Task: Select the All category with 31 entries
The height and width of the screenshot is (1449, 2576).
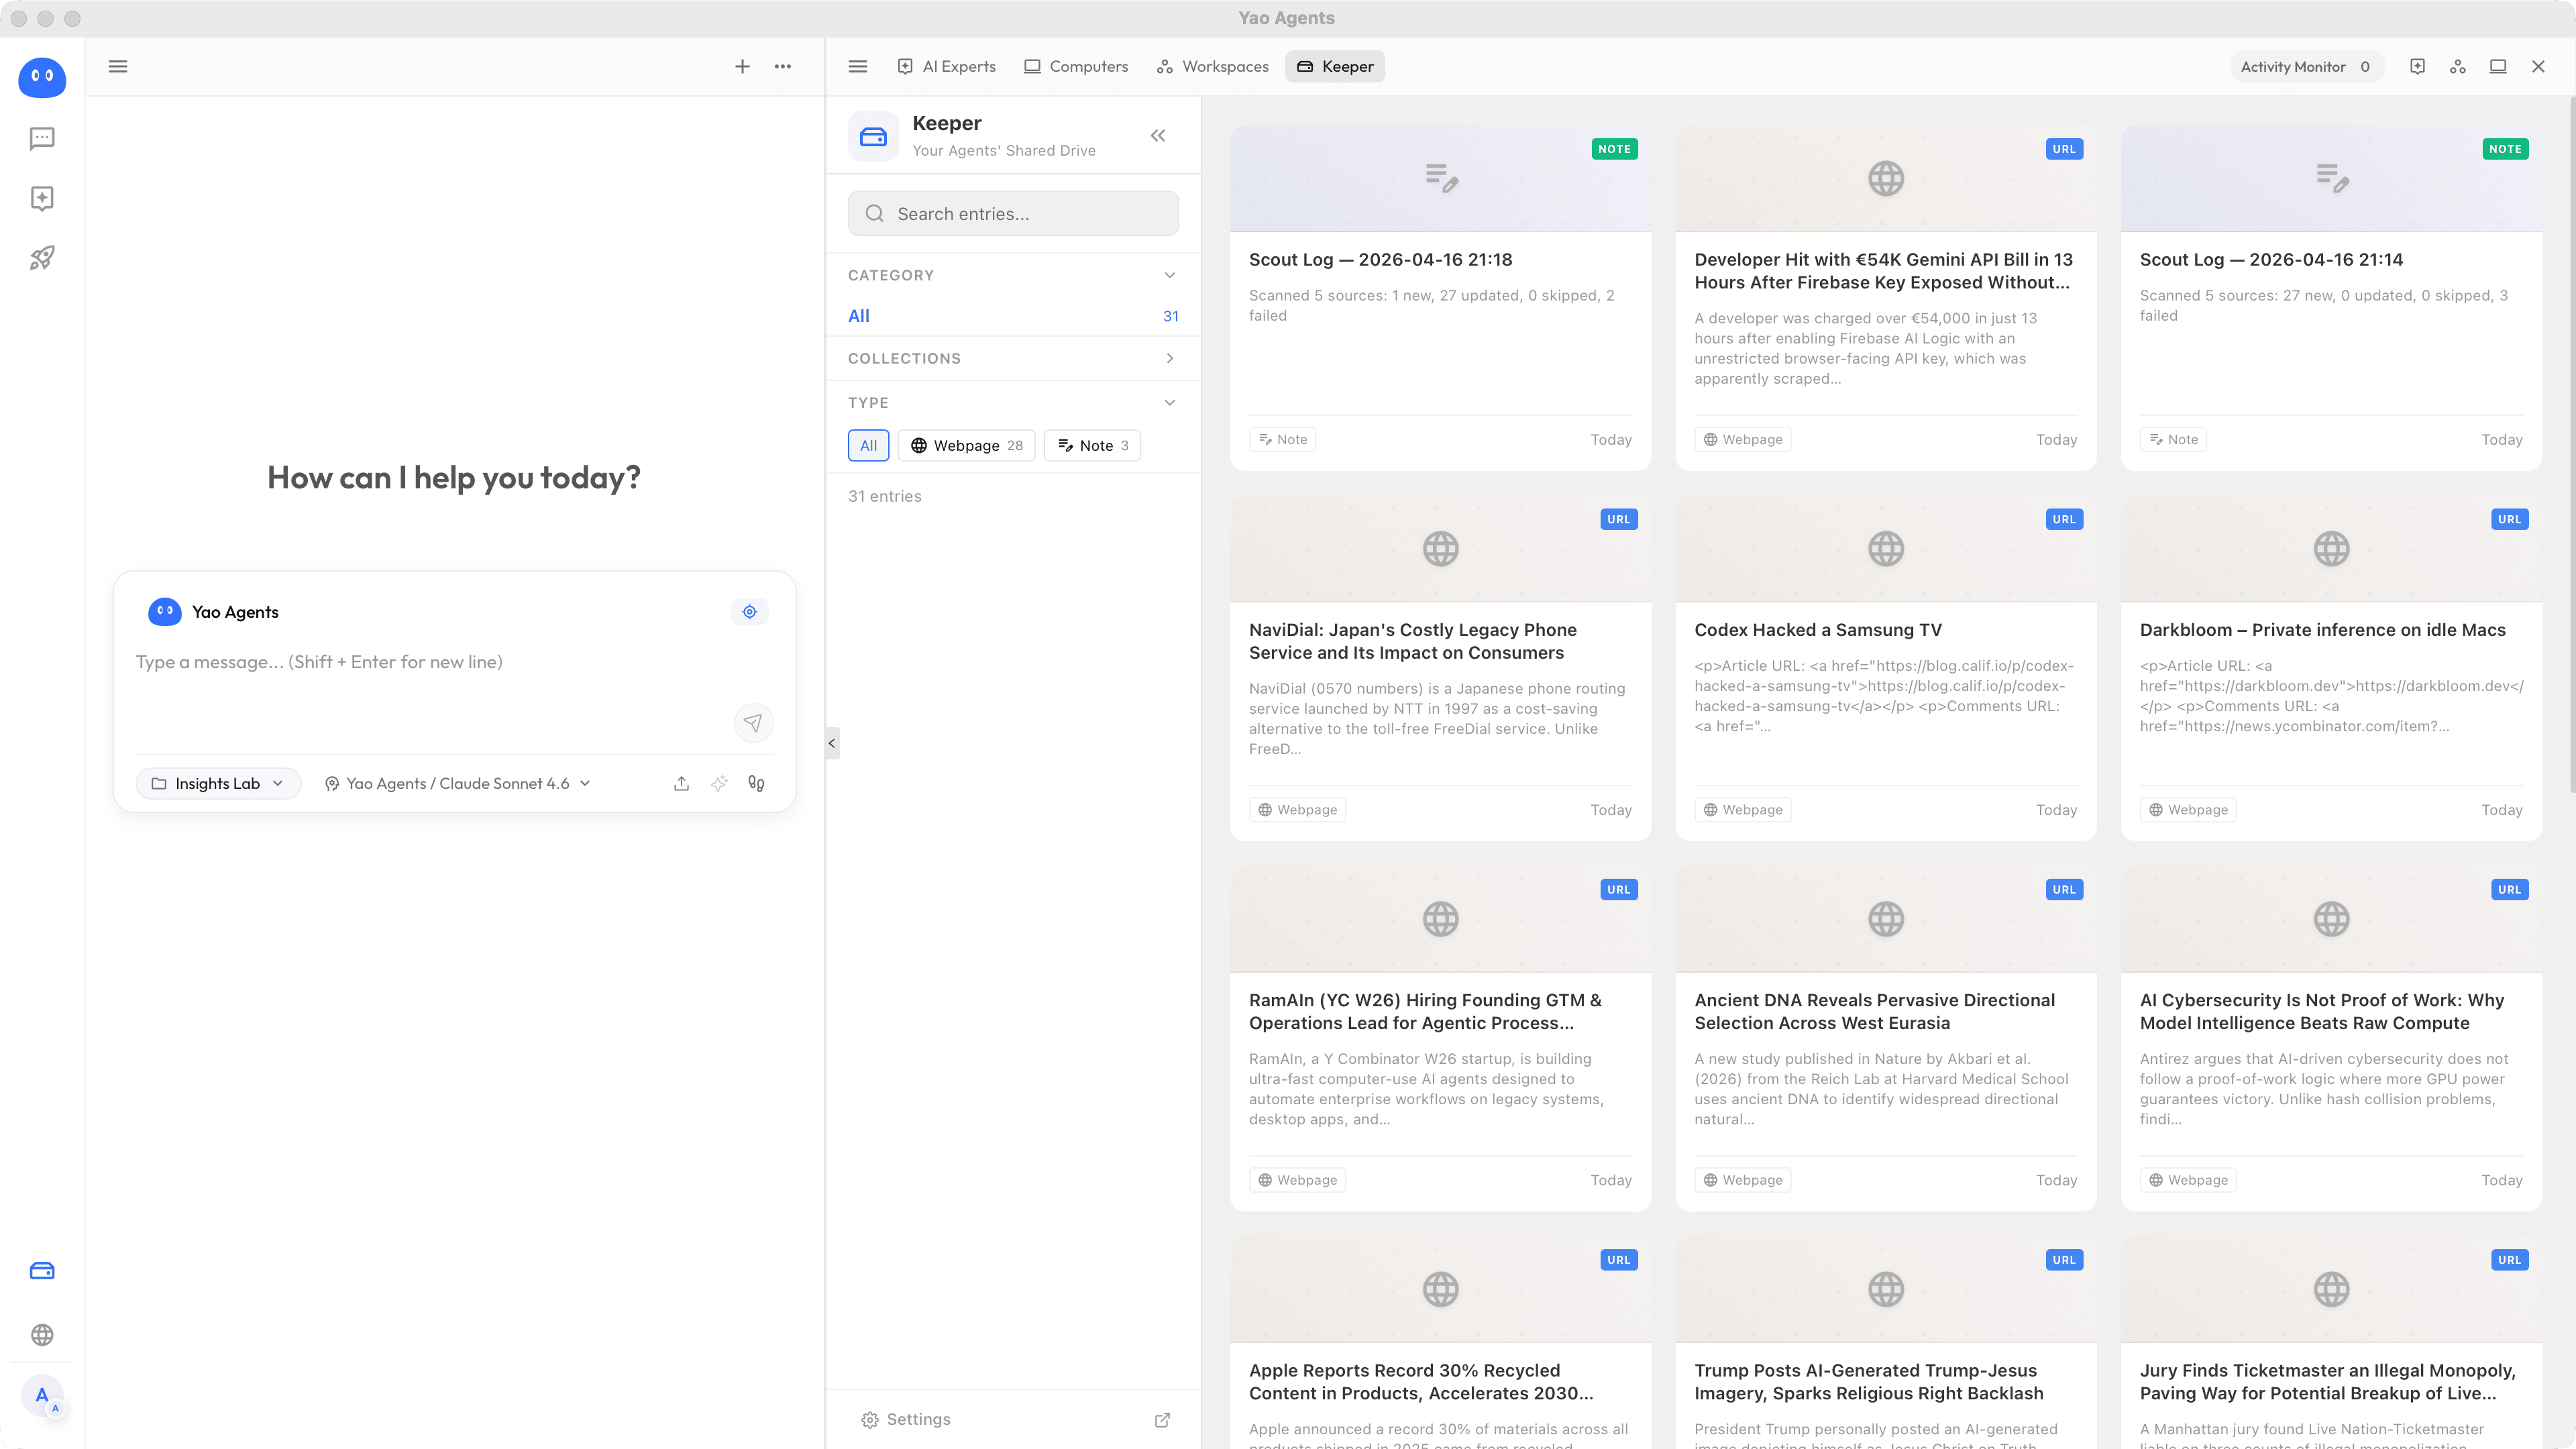Action: [x=1012, y=316]
